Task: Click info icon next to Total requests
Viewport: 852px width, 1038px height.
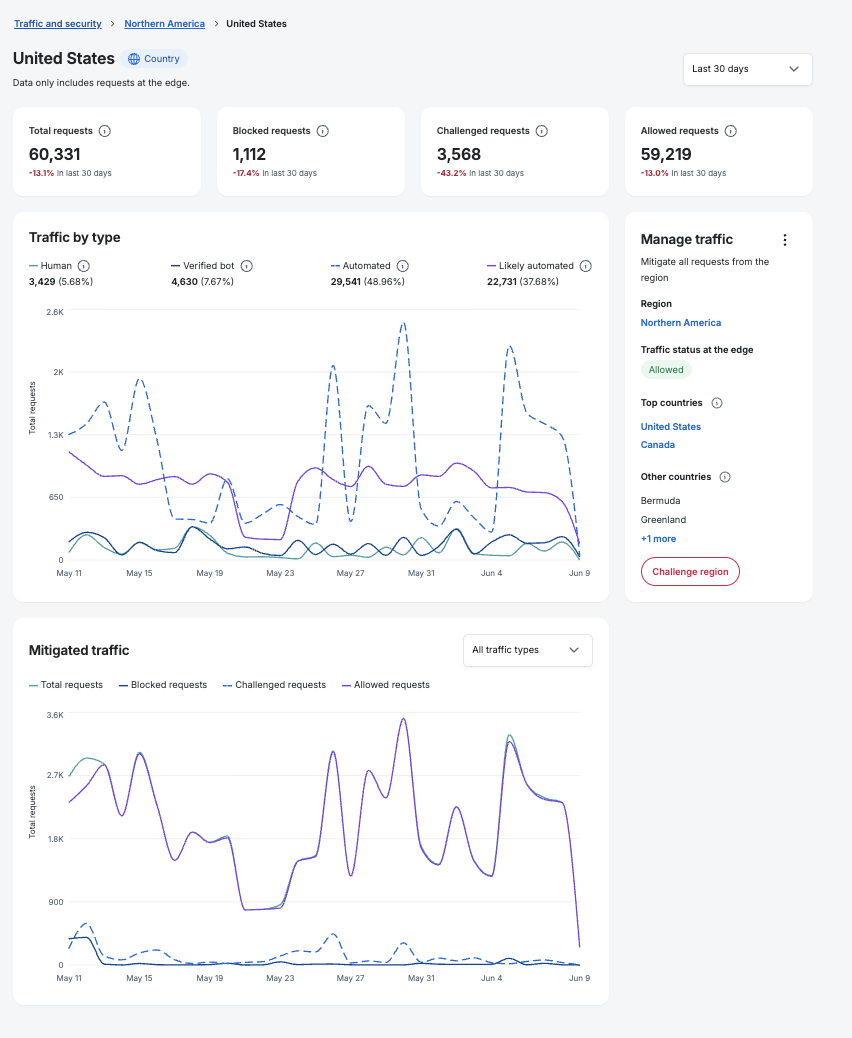Action: pos(105,131)
